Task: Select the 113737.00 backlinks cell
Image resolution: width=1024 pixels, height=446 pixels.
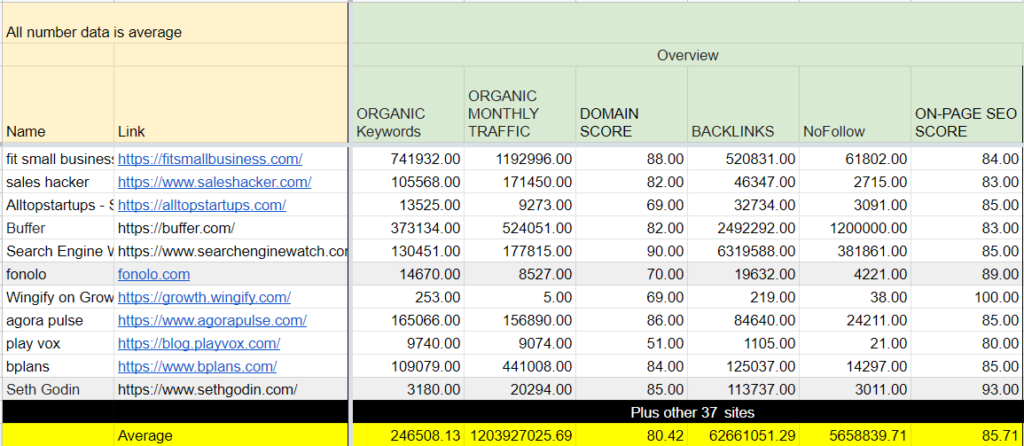Action: click(743, 390)
